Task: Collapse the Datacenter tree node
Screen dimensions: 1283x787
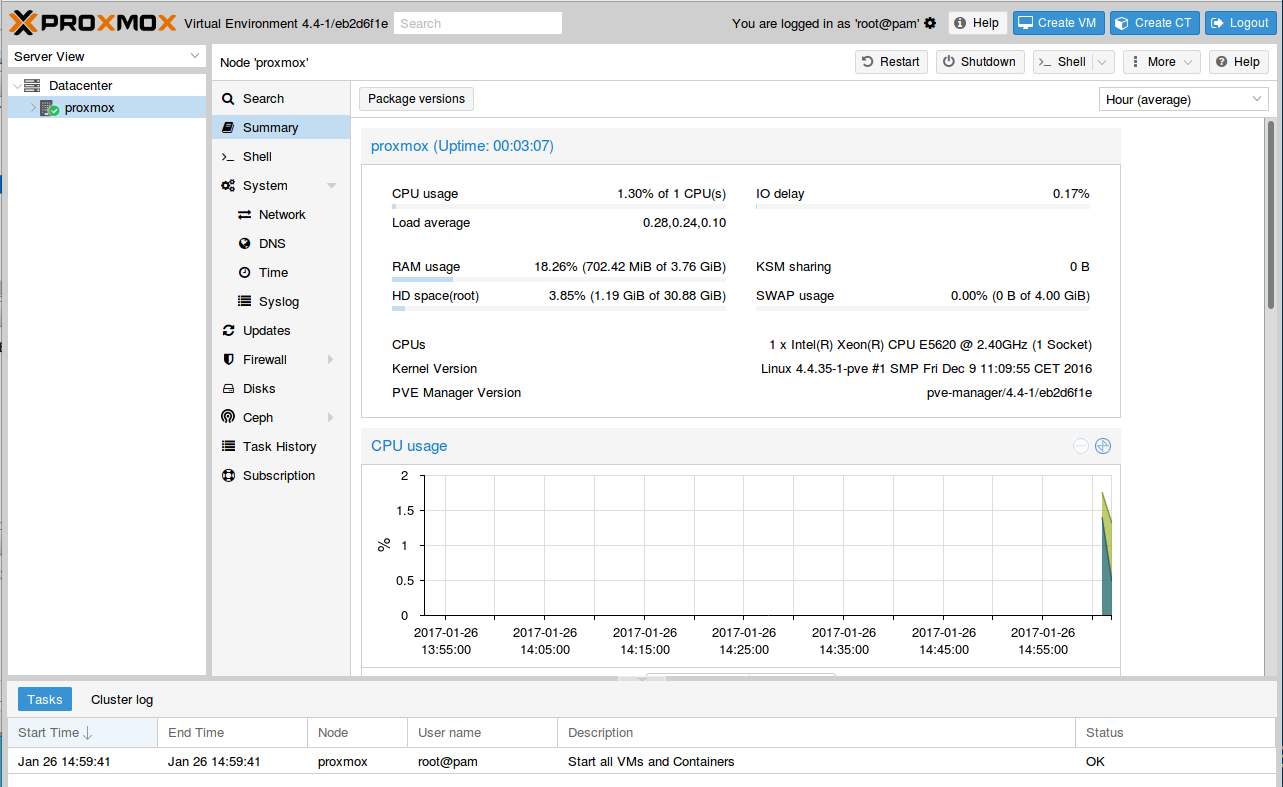Action: coord(17,86)
